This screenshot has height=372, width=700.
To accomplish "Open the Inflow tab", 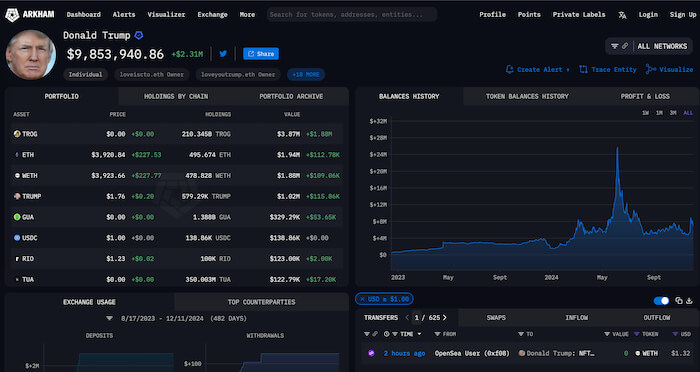I will (x=576, y=318).
